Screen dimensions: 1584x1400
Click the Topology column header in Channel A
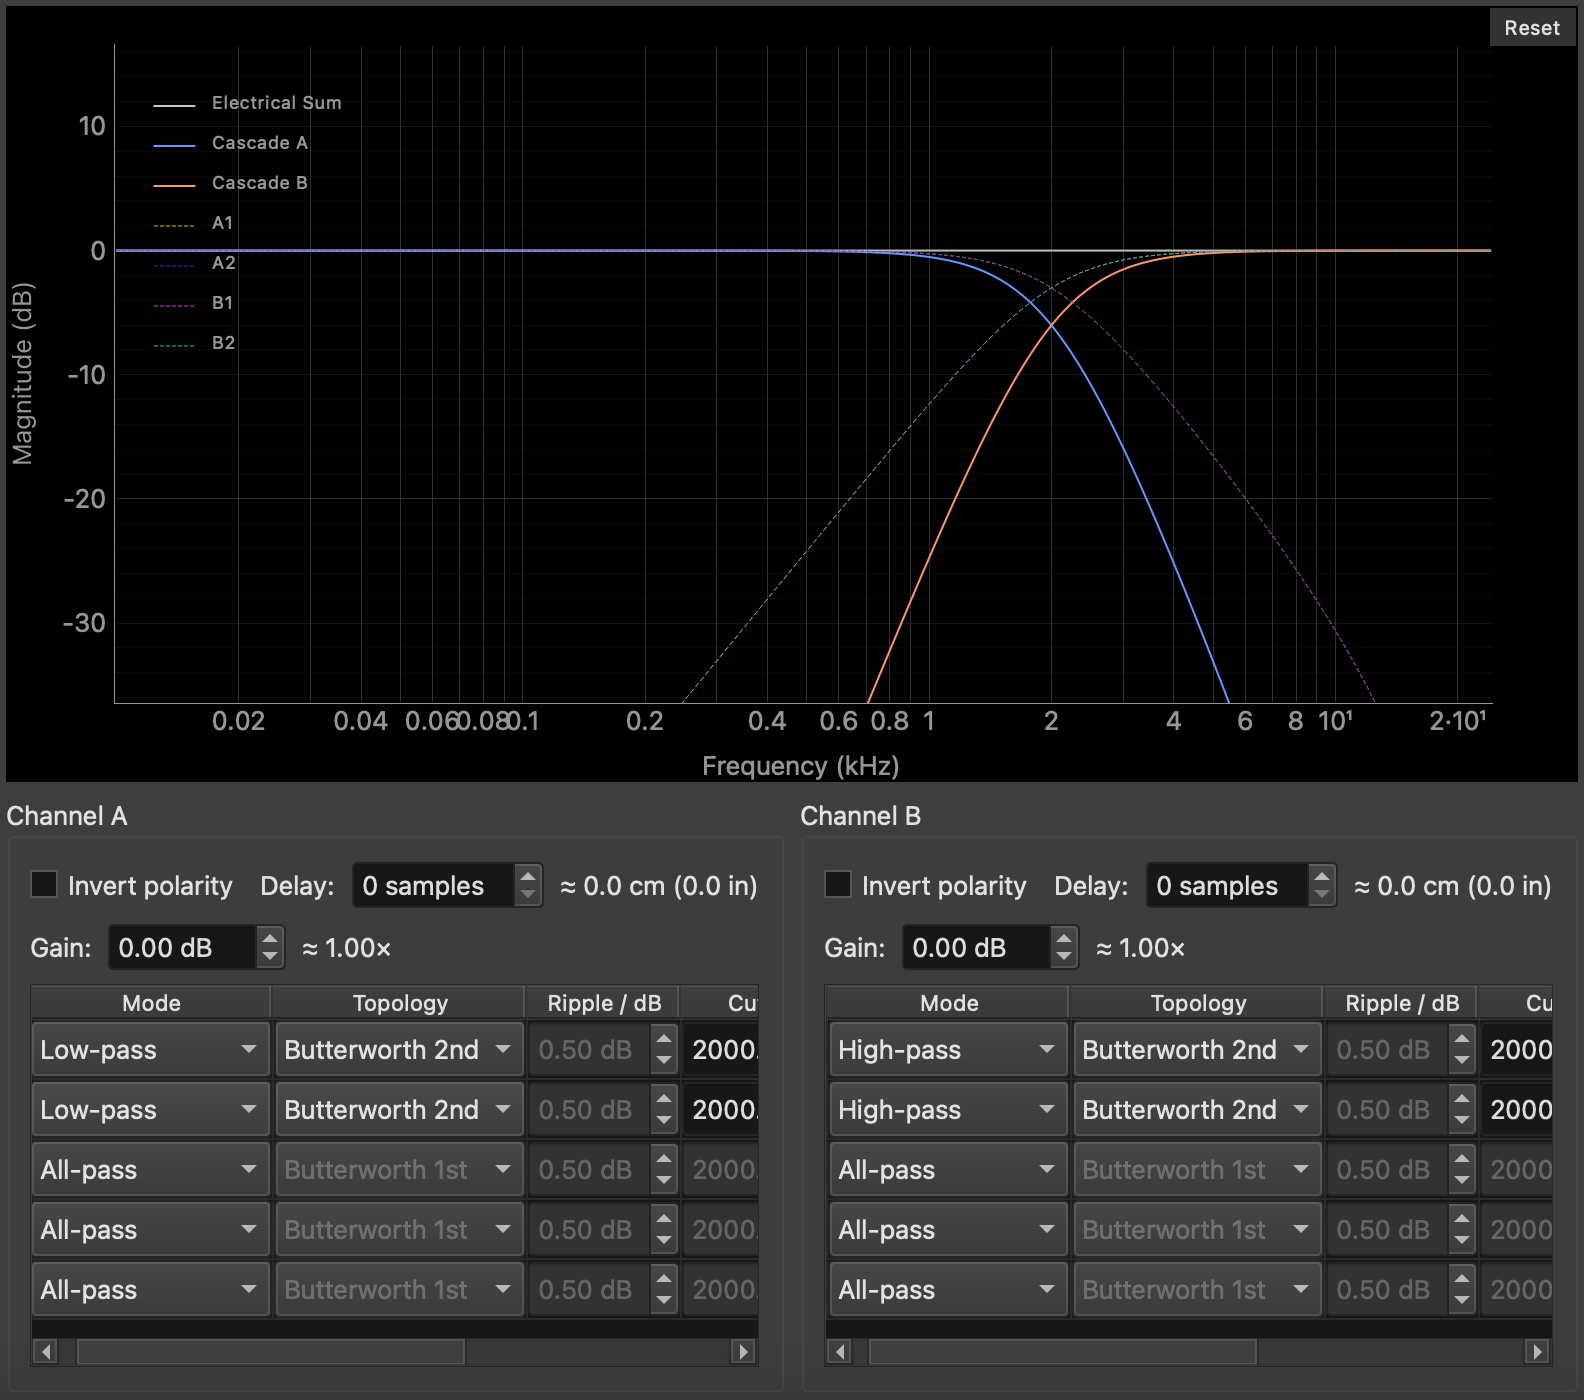click(x=400, y=1003)
